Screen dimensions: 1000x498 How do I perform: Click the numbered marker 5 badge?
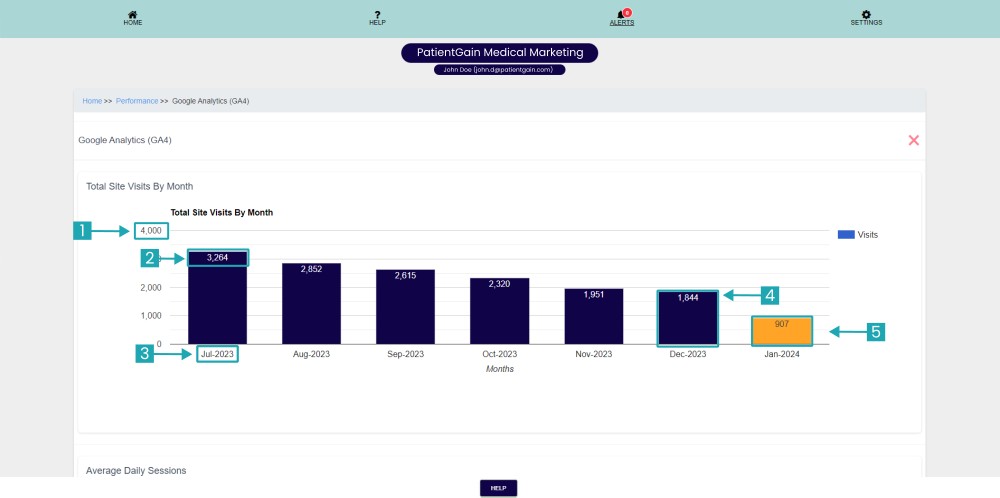tap(876, 332)
